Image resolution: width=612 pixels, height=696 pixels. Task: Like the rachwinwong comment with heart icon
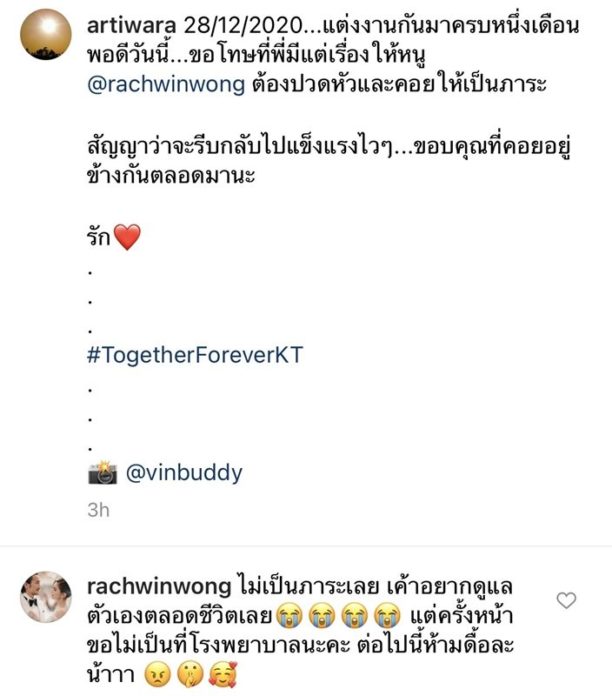coord(566,601)
